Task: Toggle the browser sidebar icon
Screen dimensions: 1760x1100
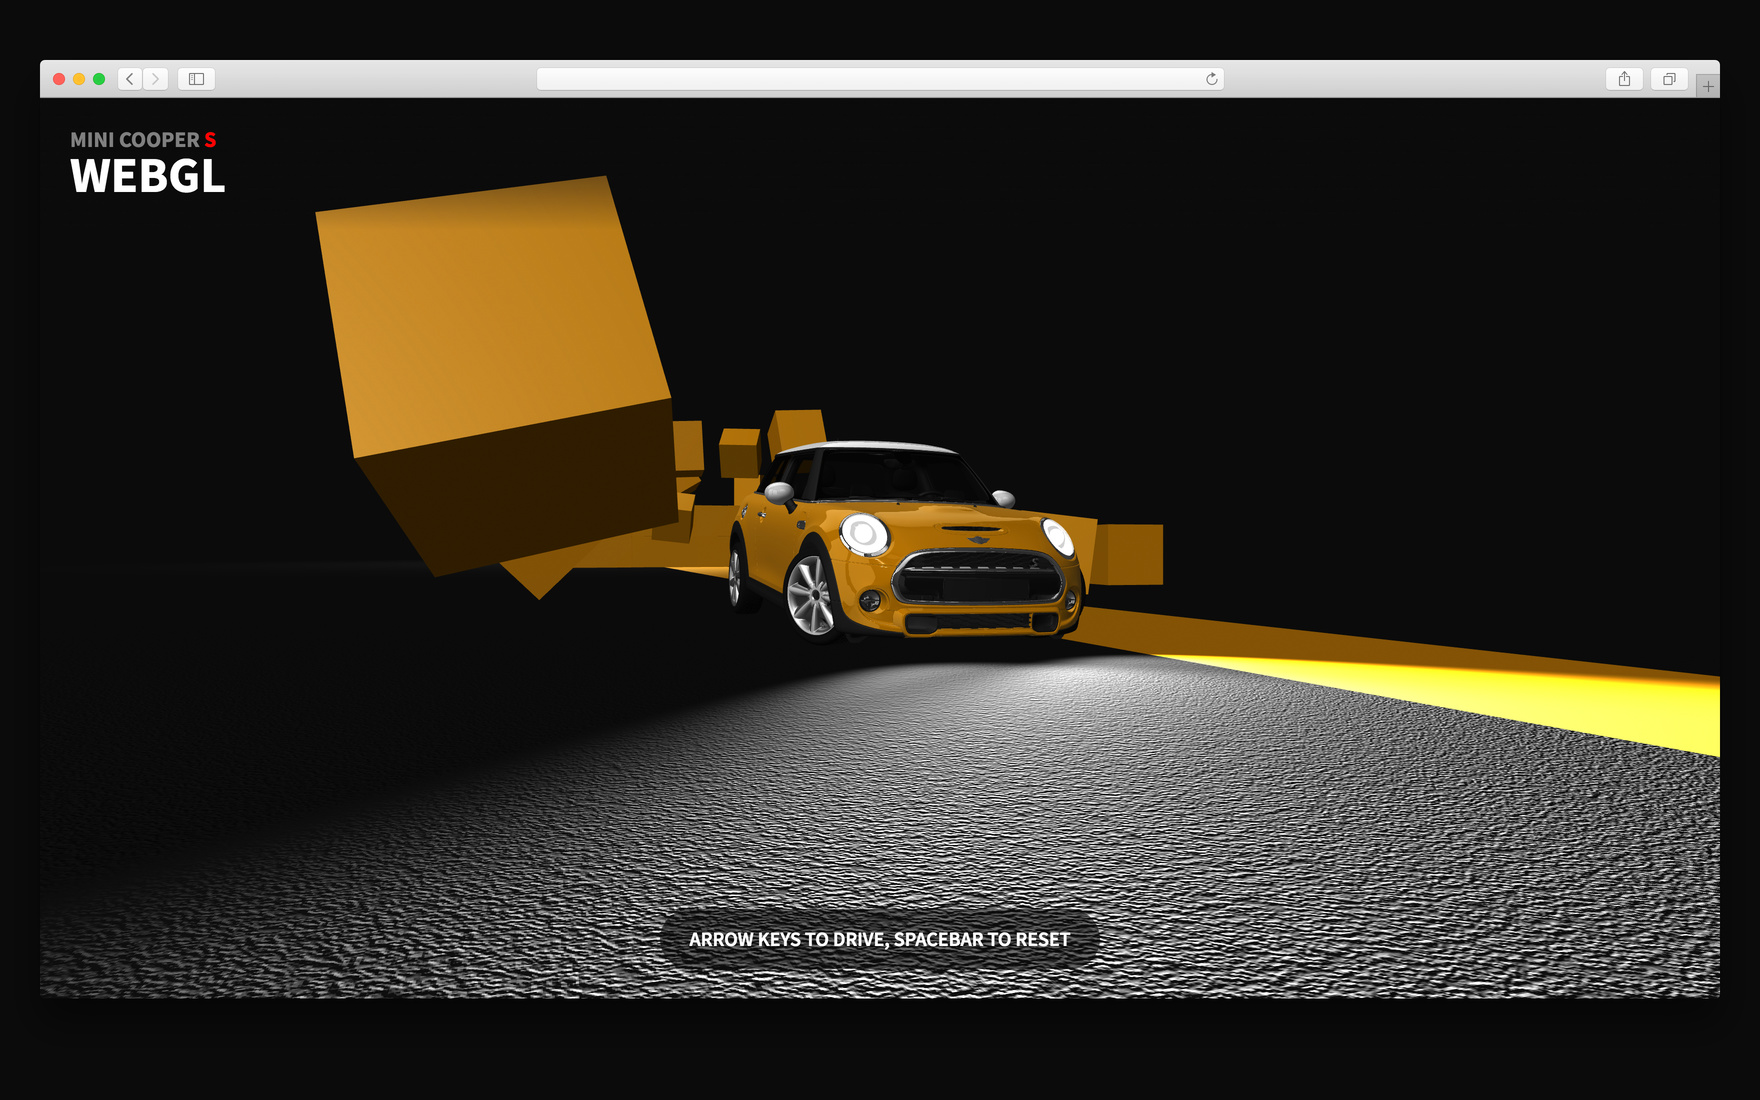Action: pos(196,79)
